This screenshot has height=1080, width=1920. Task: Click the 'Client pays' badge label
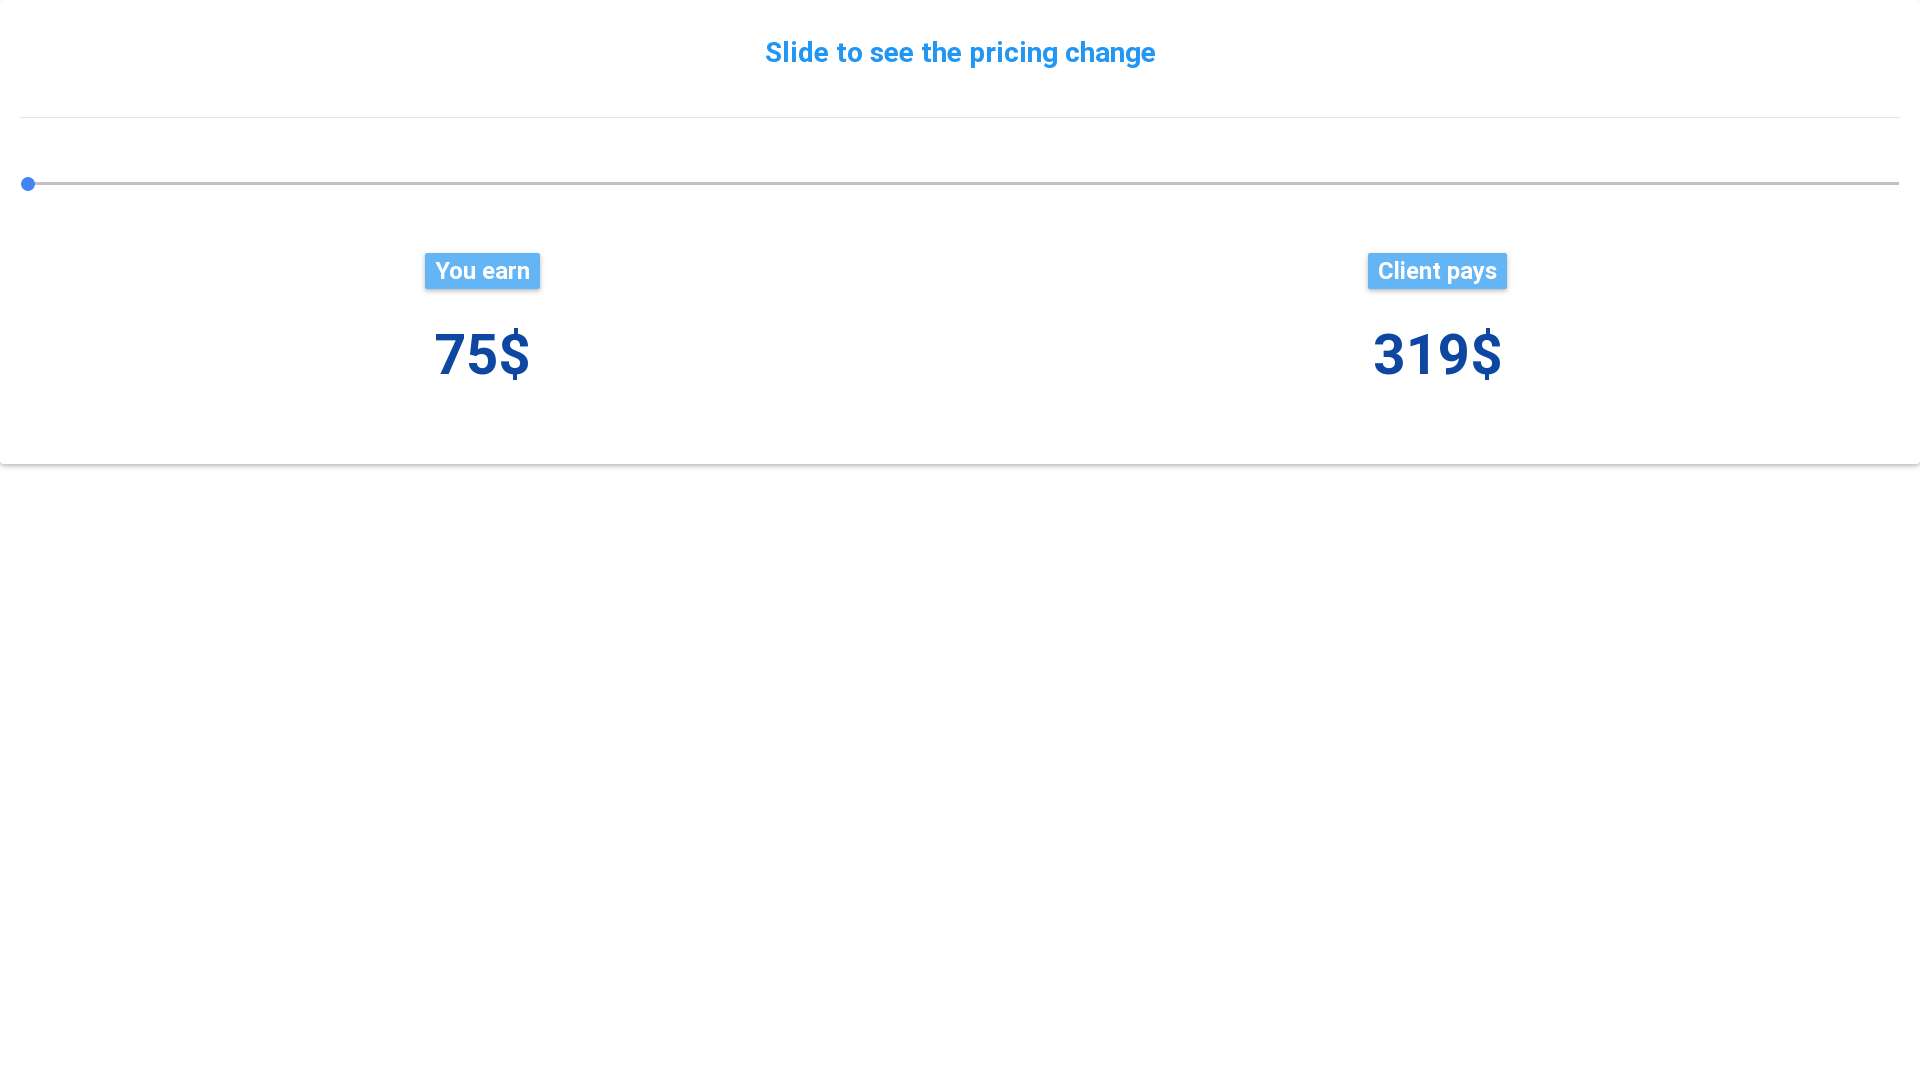(1437, 271)
